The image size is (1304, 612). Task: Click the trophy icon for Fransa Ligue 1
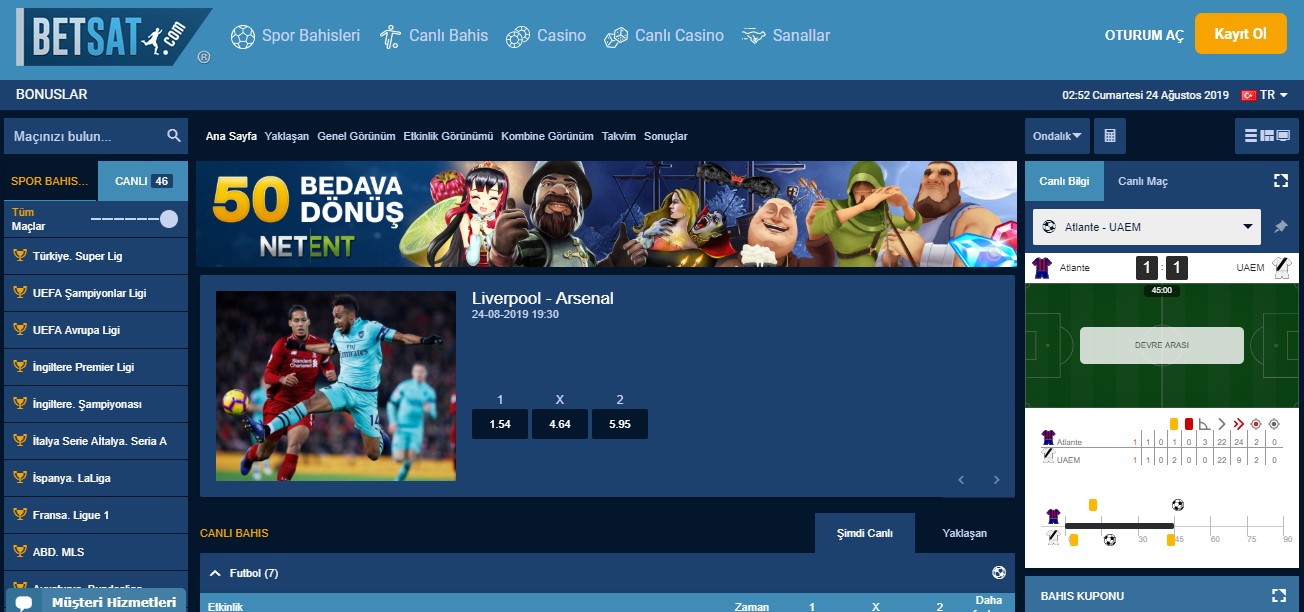(19, 515)
